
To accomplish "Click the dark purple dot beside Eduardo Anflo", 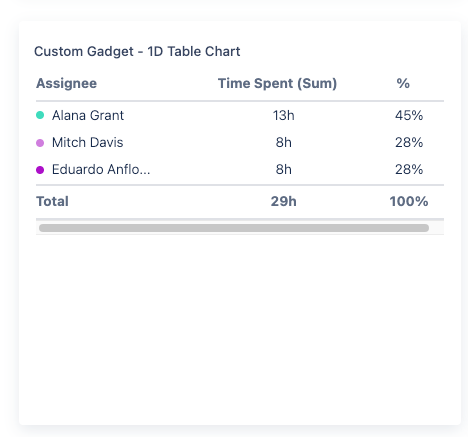I will [x=40, y=170].
